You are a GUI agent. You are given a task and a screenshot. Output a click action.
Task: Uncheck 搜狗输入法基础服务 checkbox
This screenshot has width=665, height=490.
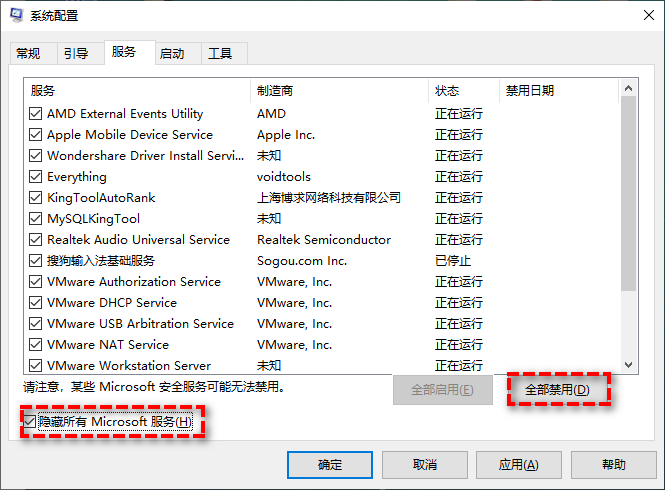[x=36, y=260]
